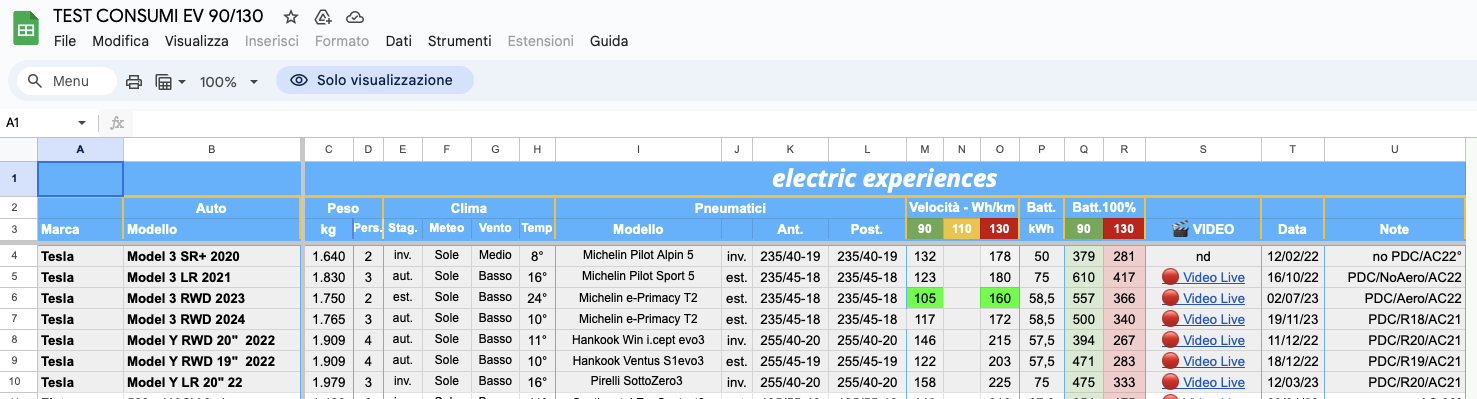Select column B header
This screenshot has height=399, width=1477.
pos(212,150)
